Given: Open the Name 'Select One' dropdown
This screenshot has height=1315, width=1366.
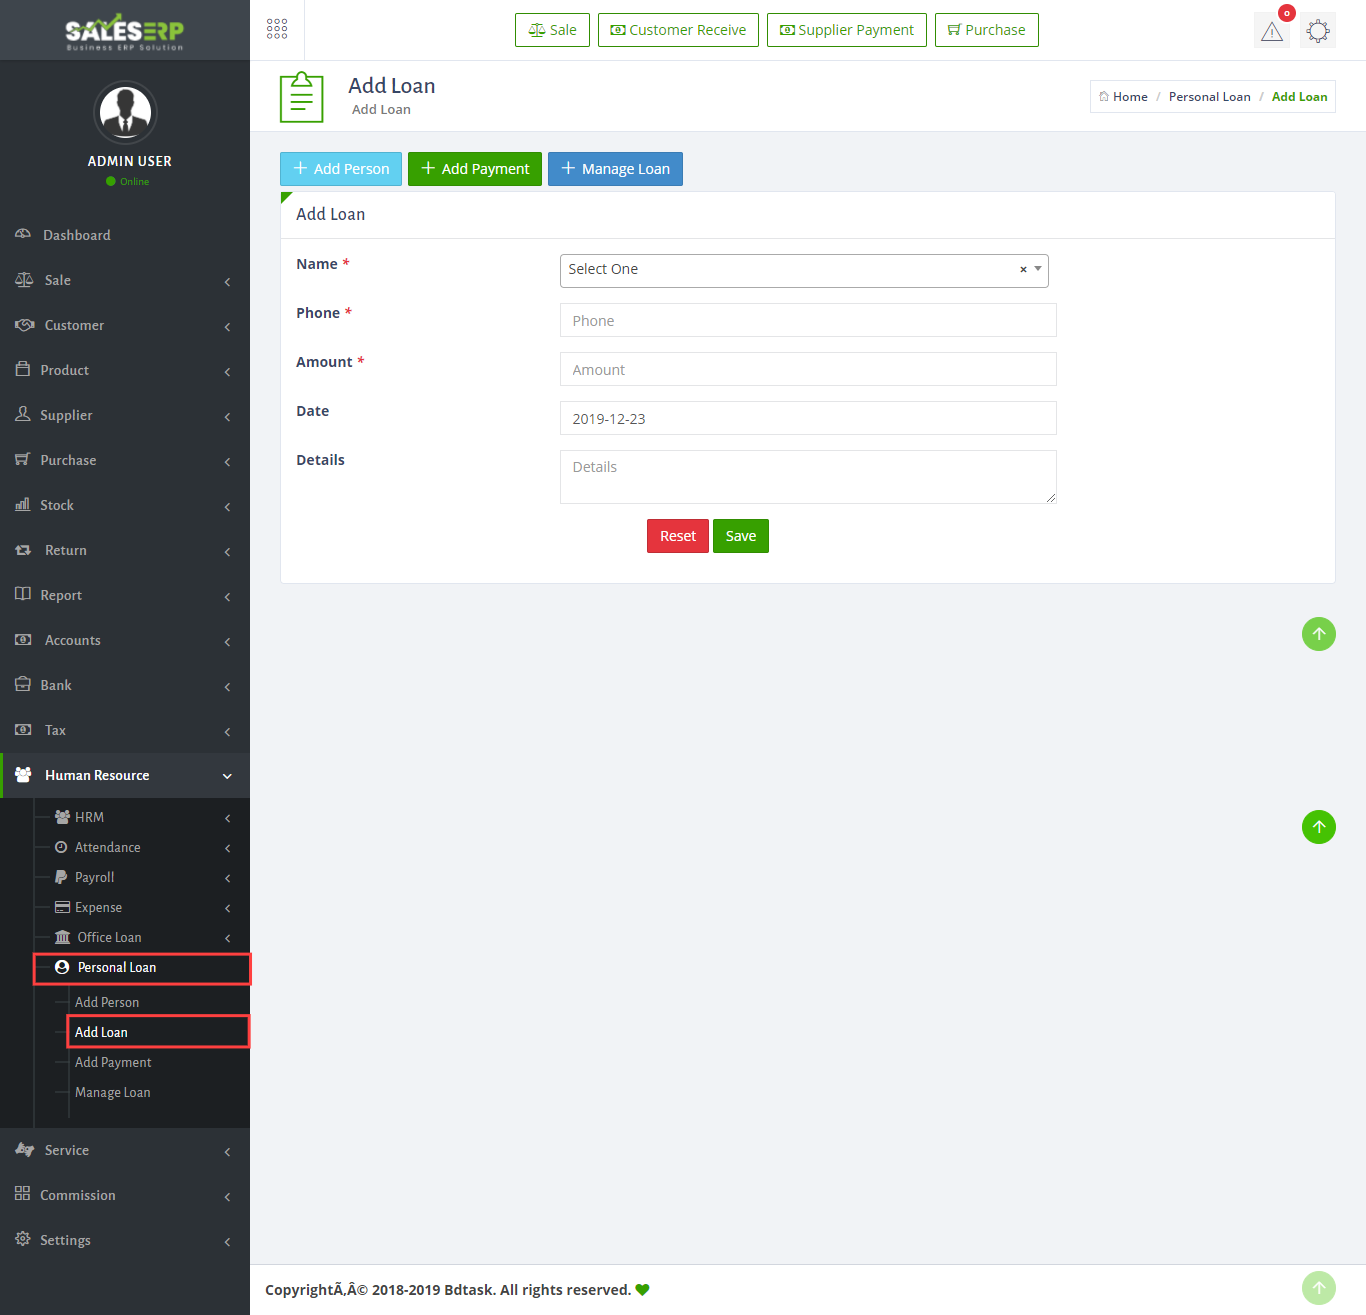Looking at the screenshot, I should pos(790,270).
